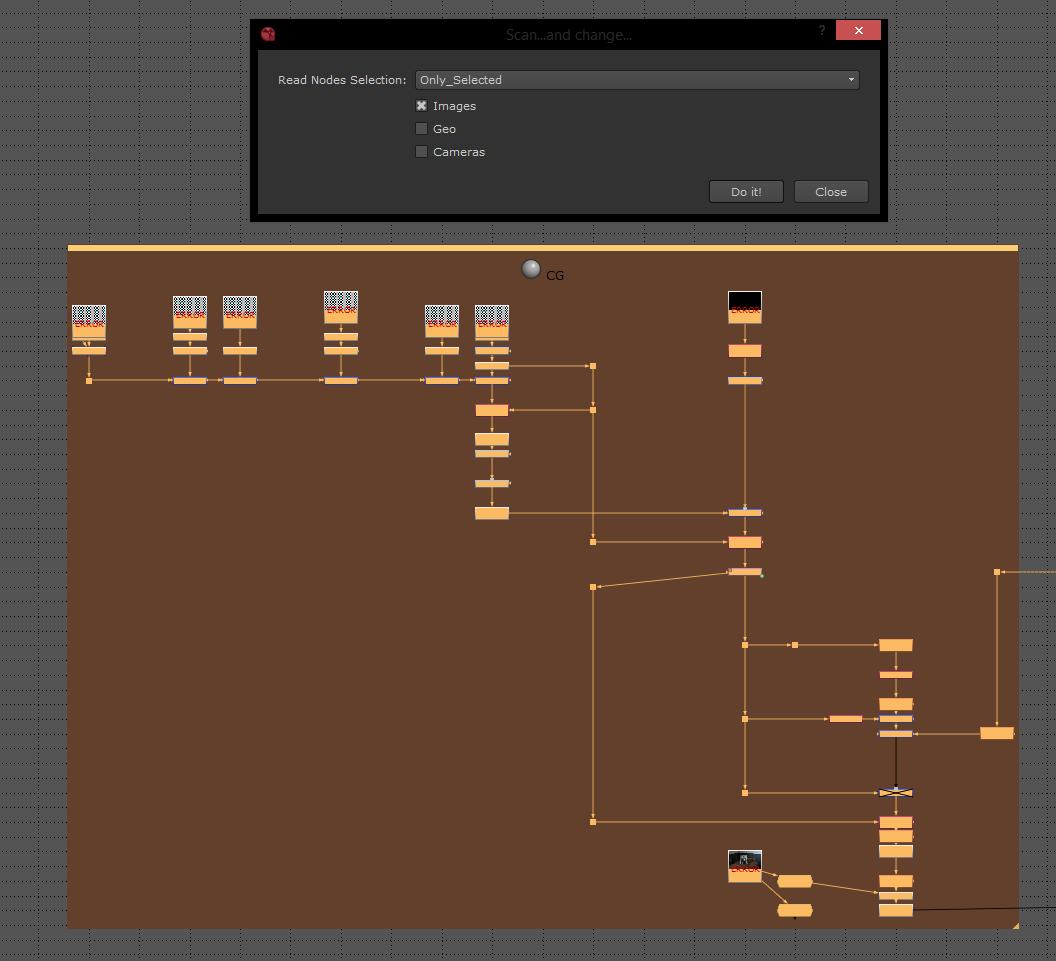Click the Close button in the dialog
This screenshot has height=961, width=1056.
830,192
